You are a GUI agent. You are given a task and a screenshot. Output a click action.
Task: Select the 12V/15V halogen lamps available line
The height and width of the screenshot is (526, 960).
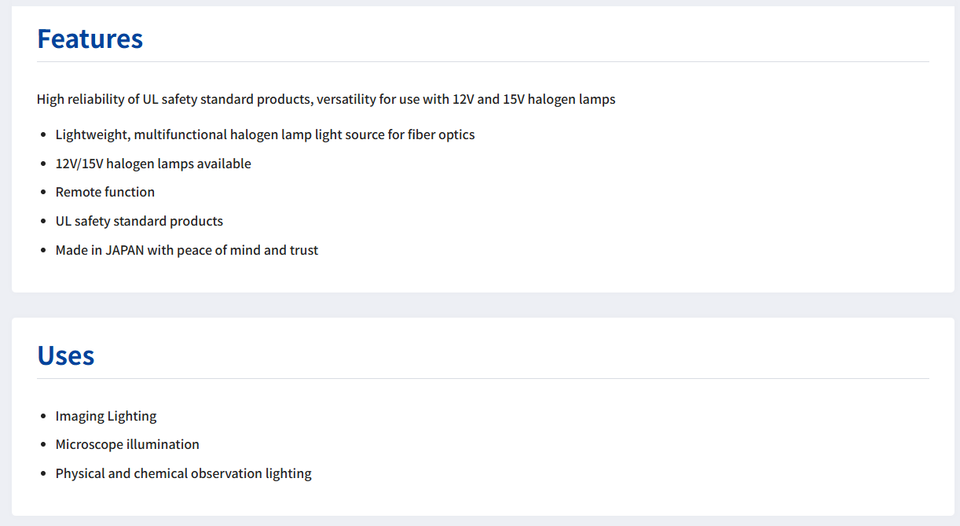153,163
